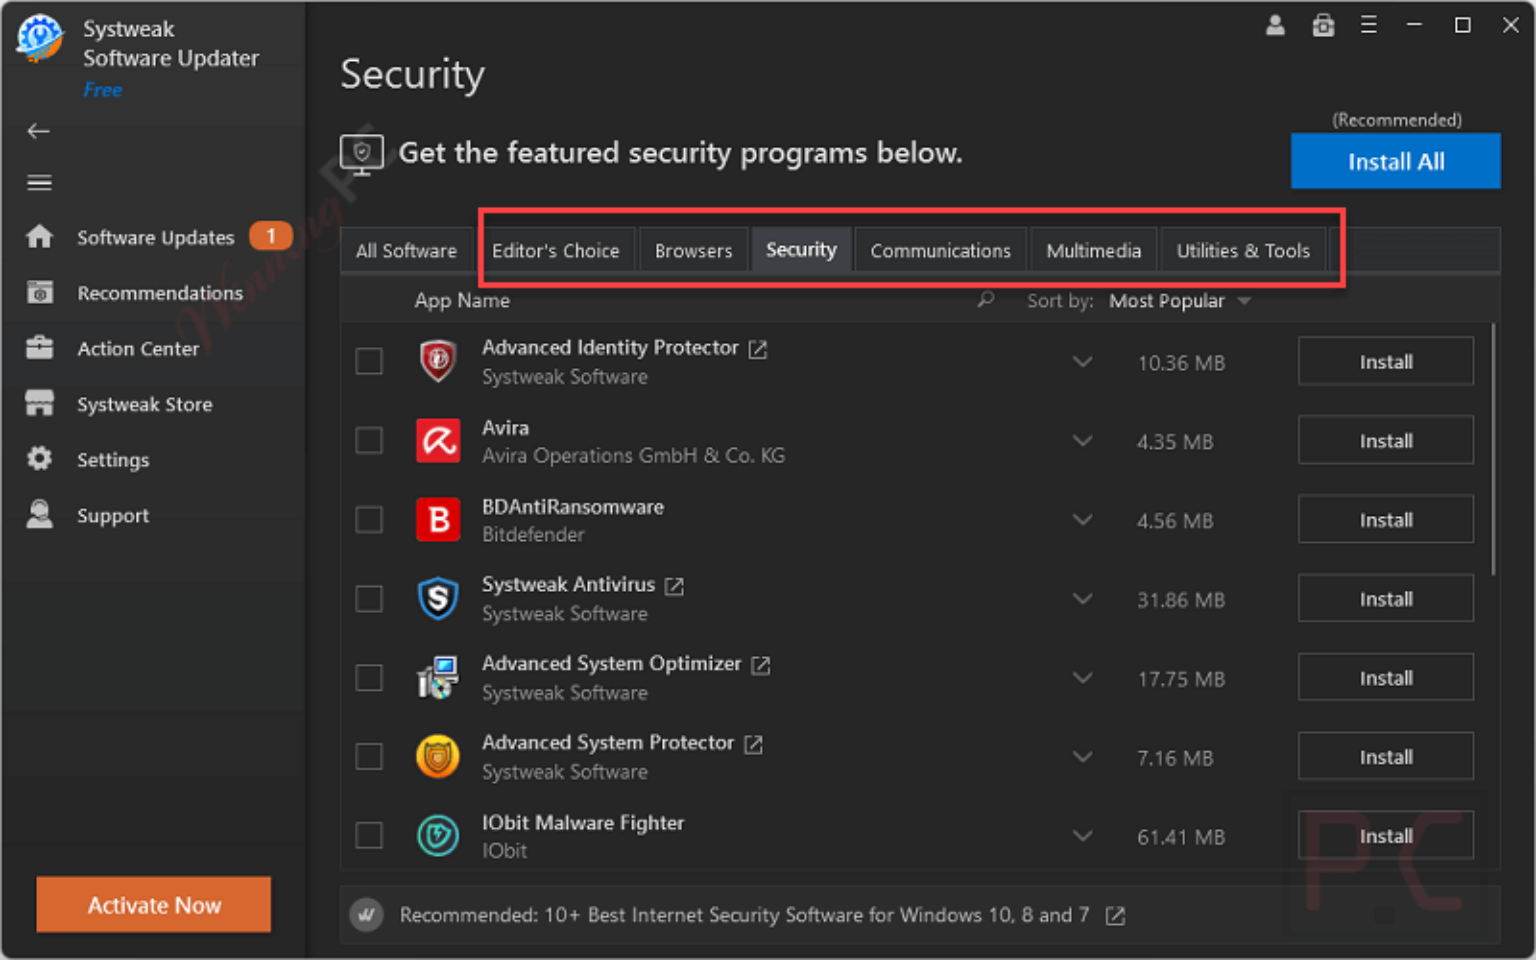Open the Editor's Choice tab
Image resolution: width=1536 pixels, height=960 pixels.
tap(556, 250)
